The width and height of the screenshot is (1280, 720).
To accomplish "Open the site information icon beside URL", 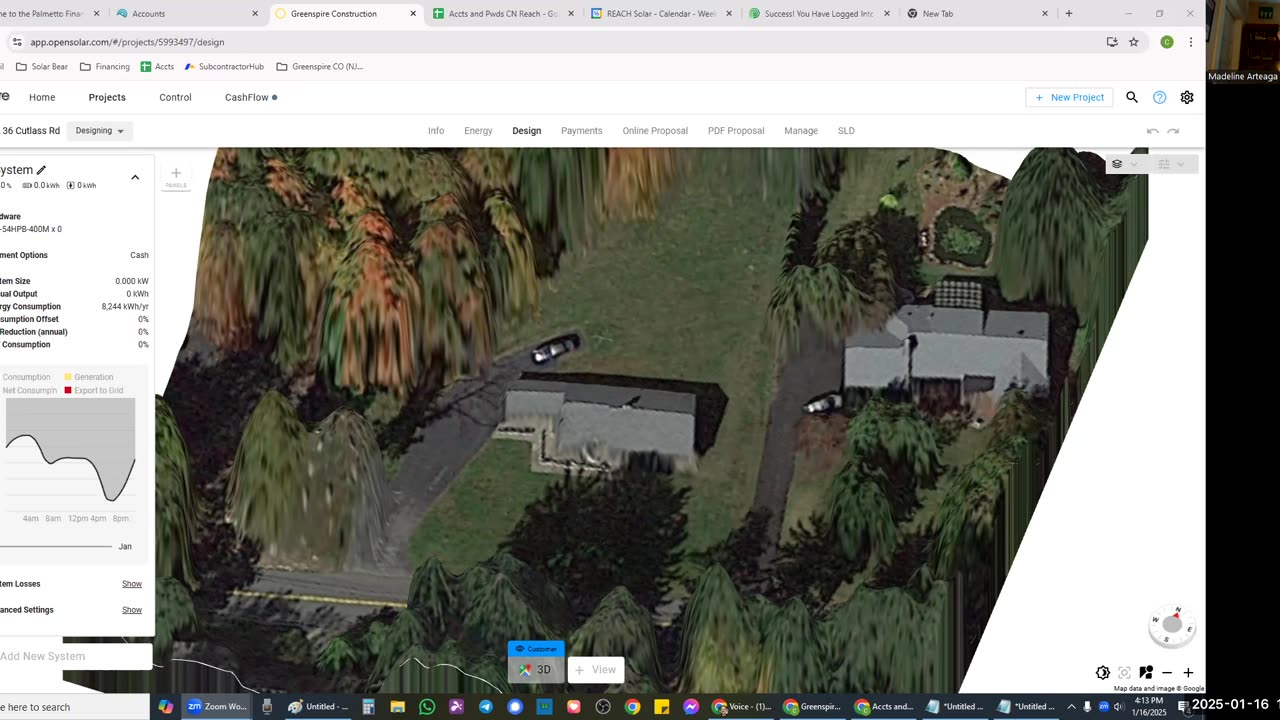I will (17, 42).
